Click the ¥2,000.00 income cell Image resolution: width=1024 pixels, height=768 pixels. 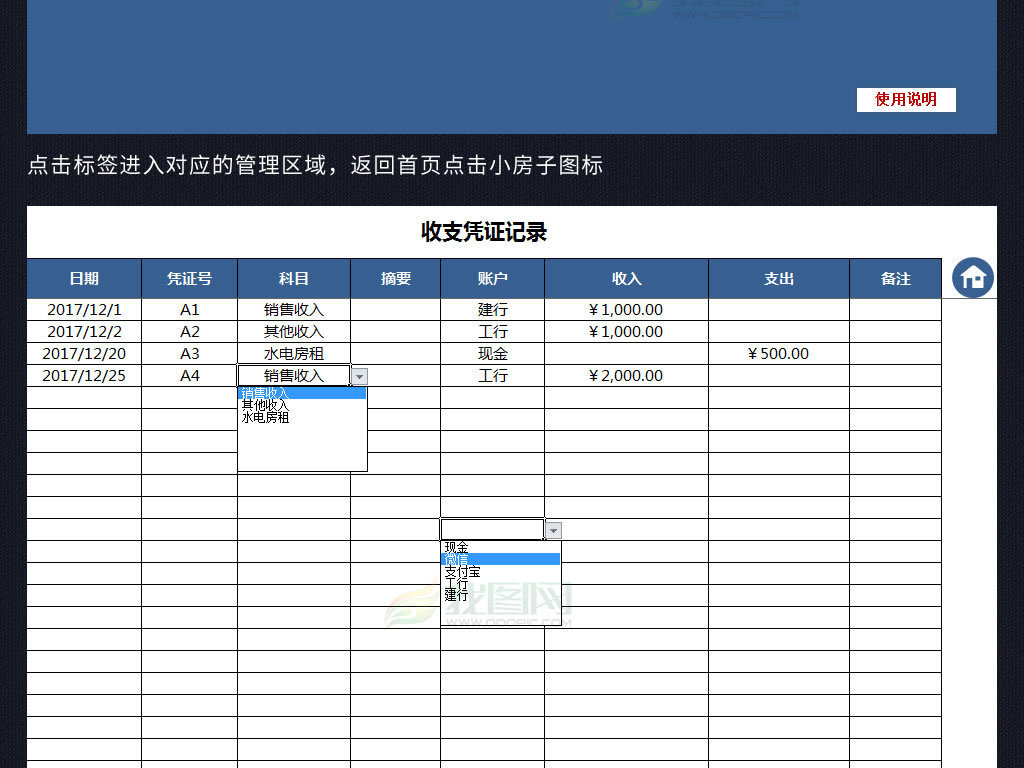(625, 375)
